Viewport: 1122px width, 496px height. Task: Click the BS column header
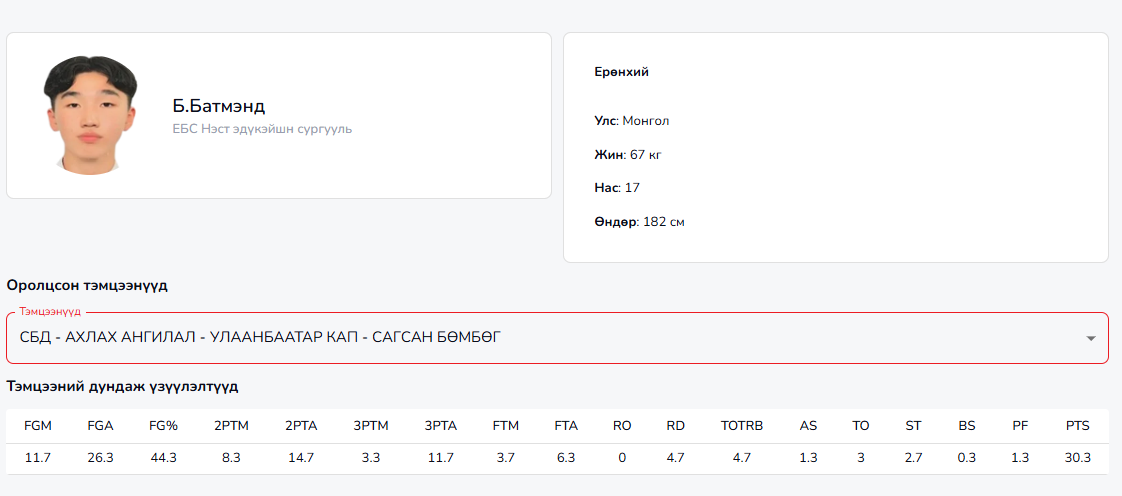point(966,426)
